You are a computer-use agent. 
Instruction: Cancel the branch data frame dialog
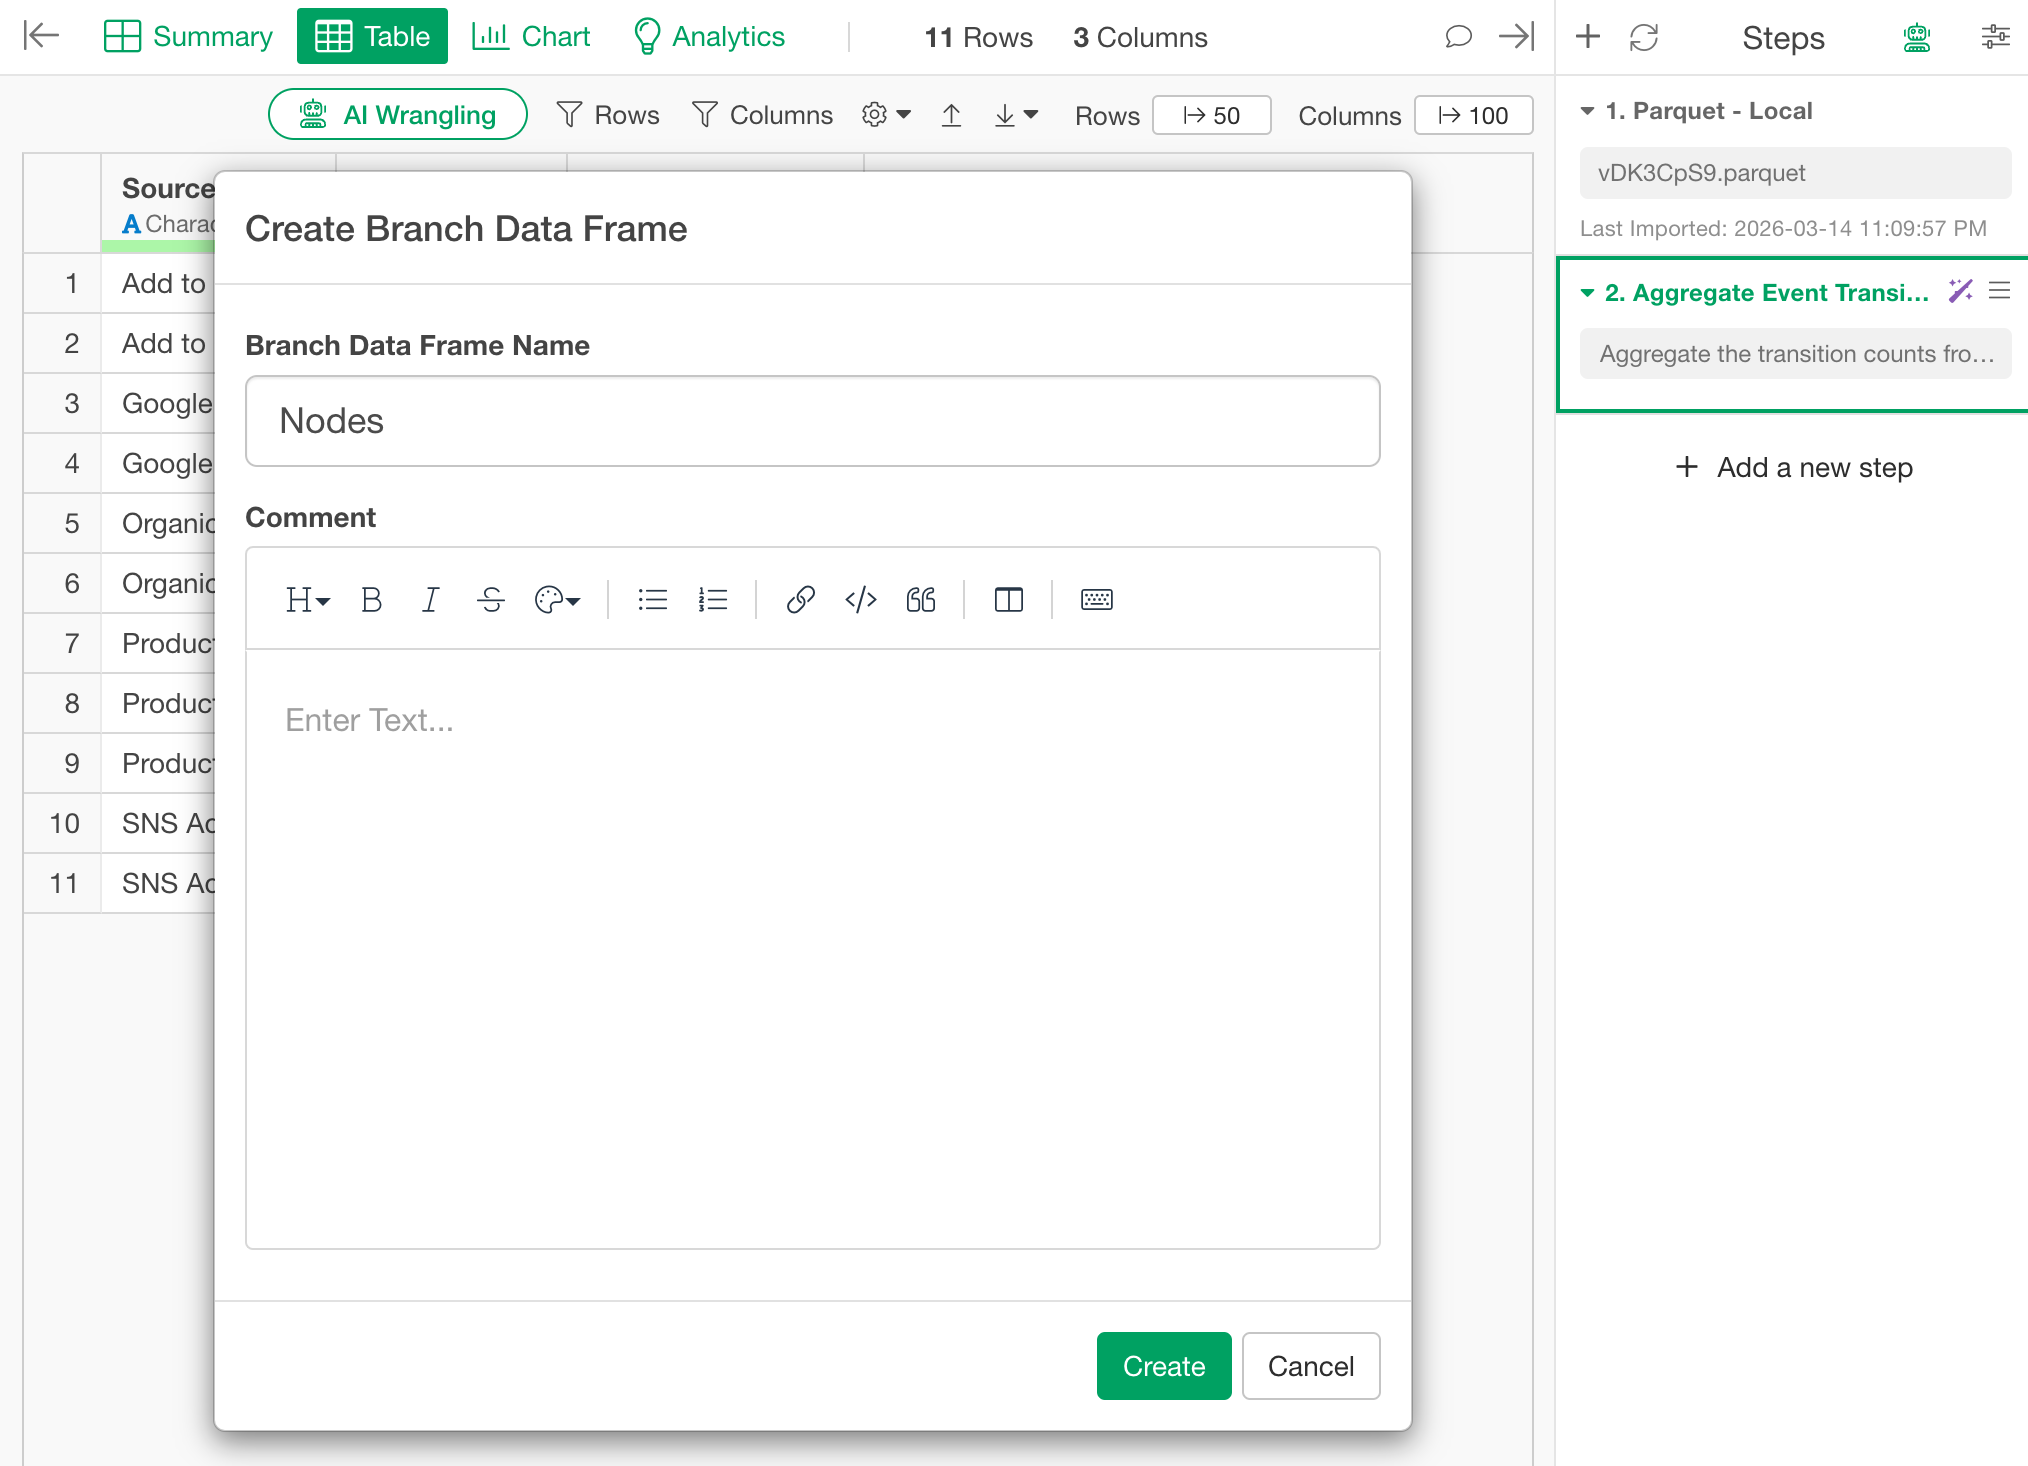(x=1310, y=1366)
